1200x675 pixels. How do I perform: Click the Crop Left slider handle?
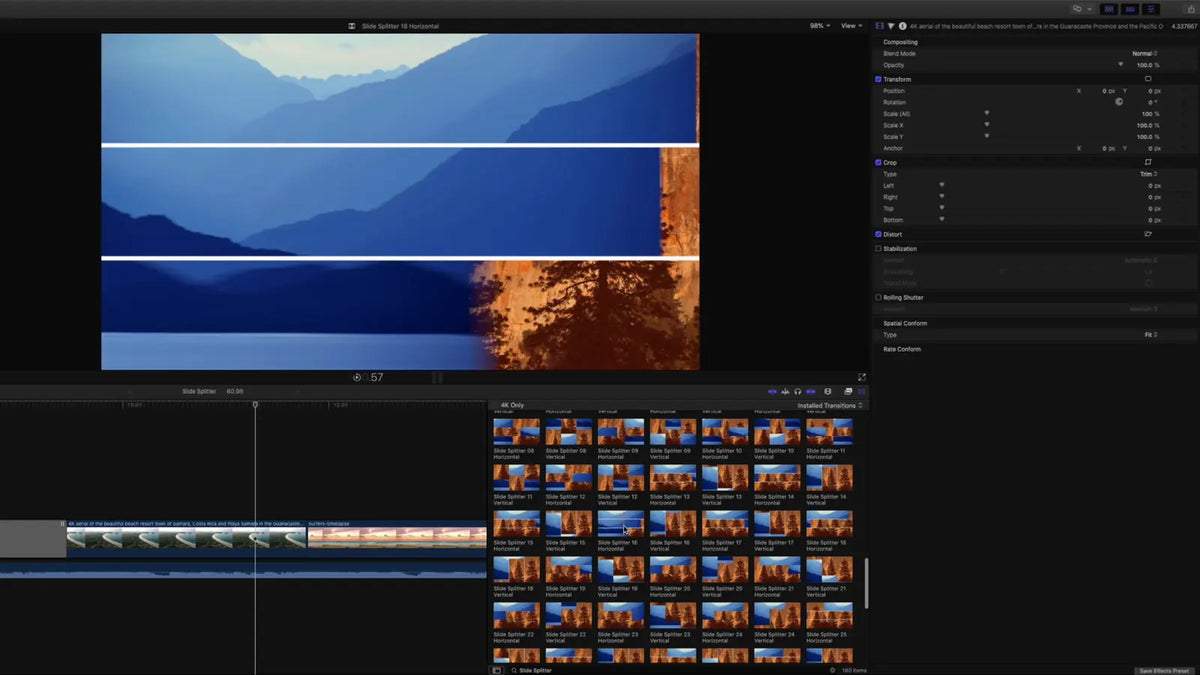click(941, 185)
